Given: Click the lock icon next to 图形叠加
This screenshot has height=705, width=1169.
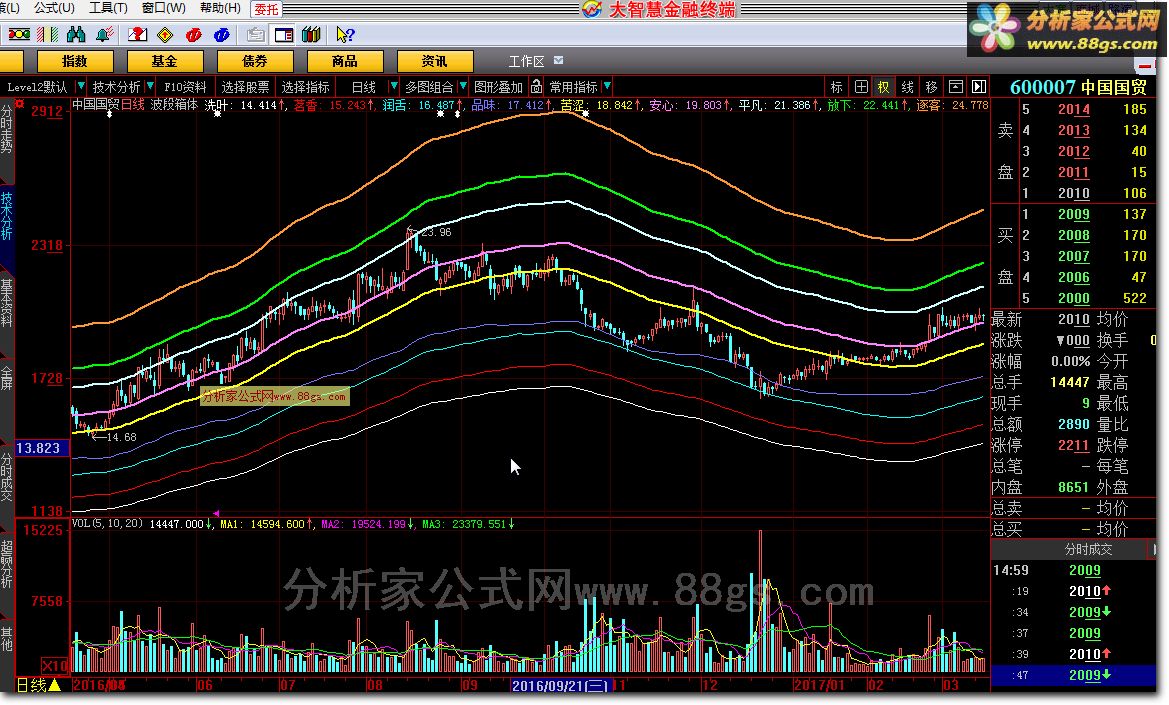Looking at the screenshot, I should 536,86.
